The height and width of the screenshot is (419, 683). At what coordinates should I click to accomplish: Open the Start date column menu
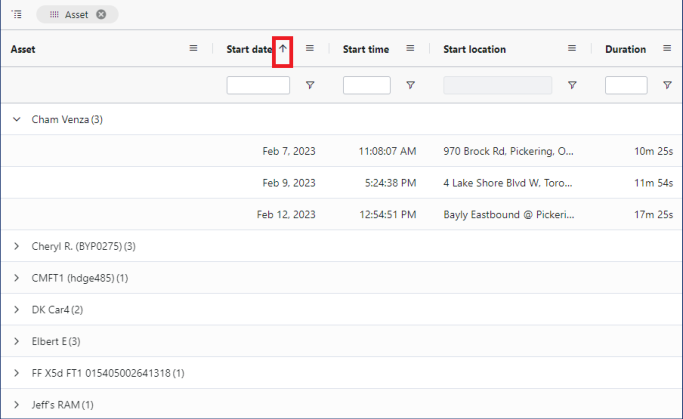pyautogui.click(x=310, y=48)
